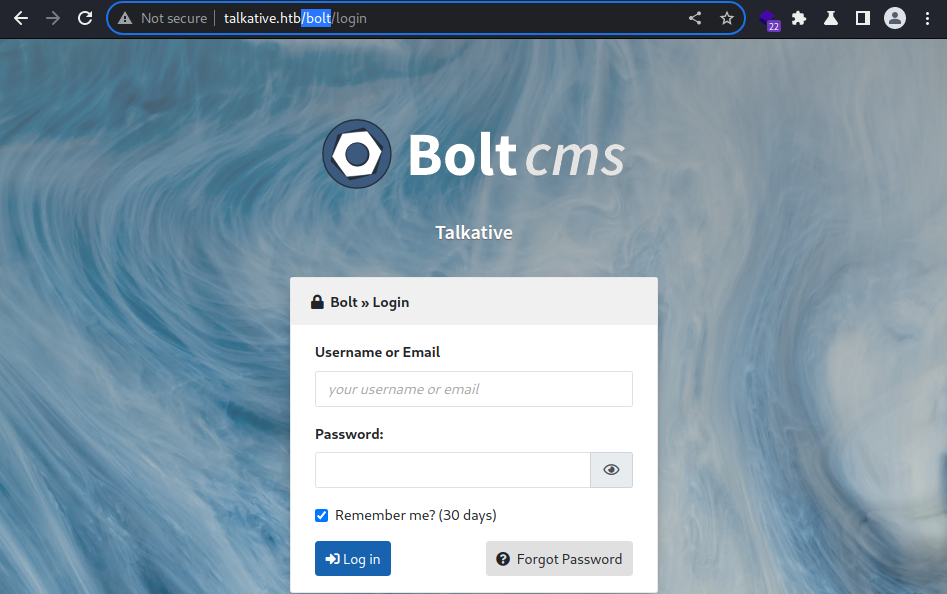This screenshot has height=594, width=947.
Task: Toggle the browser side panel
Action: (x=862, y=18)
